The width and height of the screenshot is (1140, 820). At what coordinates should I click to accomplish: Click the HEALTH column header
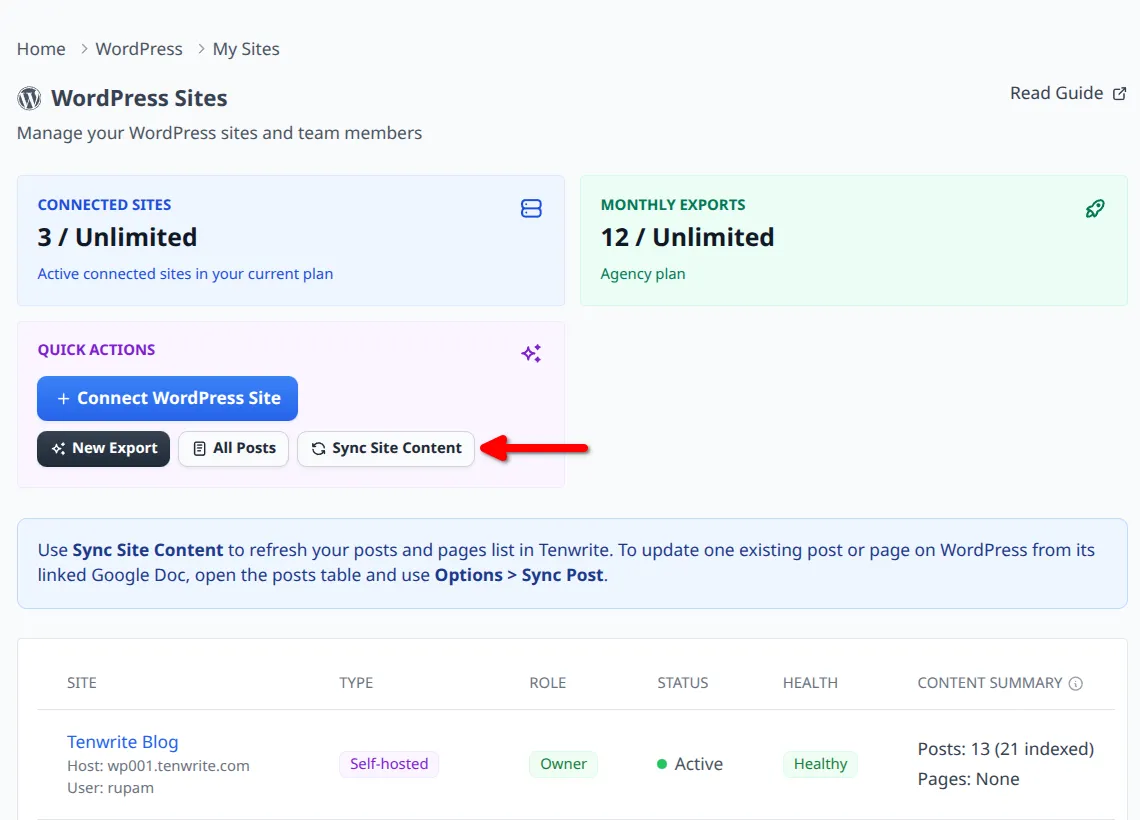coord(811,683)
